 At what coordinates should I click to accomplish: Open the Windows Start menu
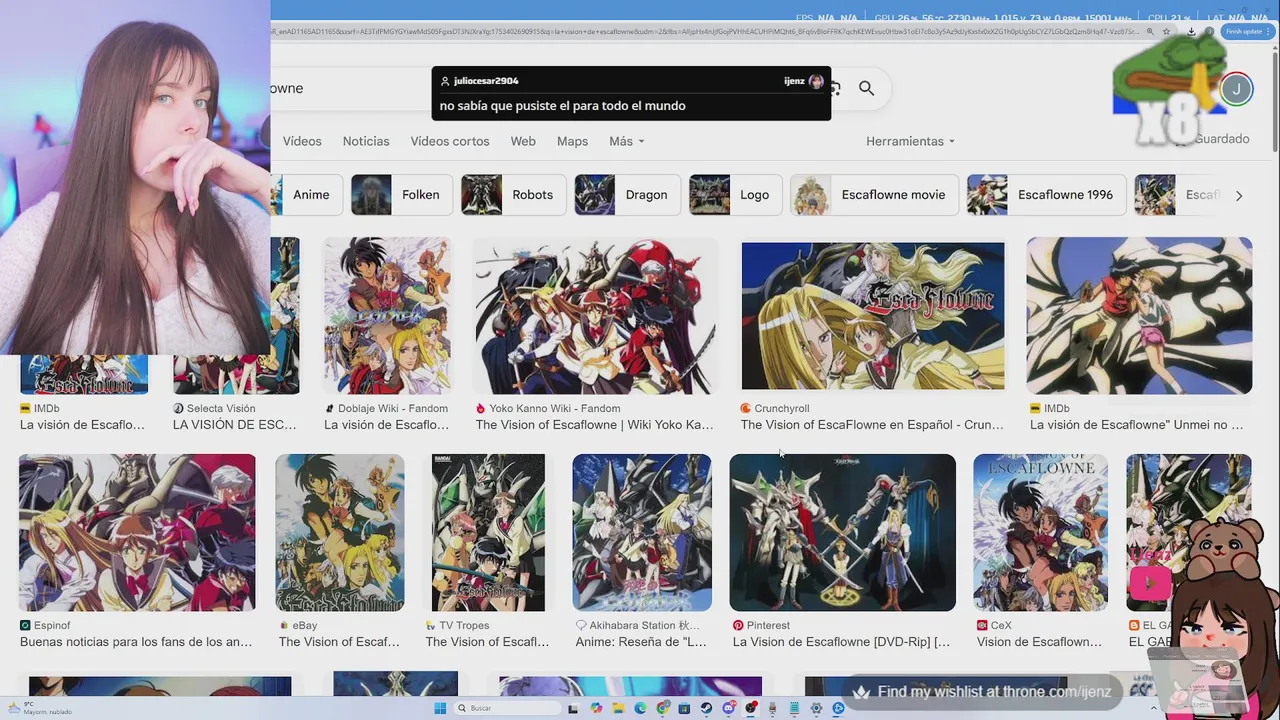coord(440,708)
